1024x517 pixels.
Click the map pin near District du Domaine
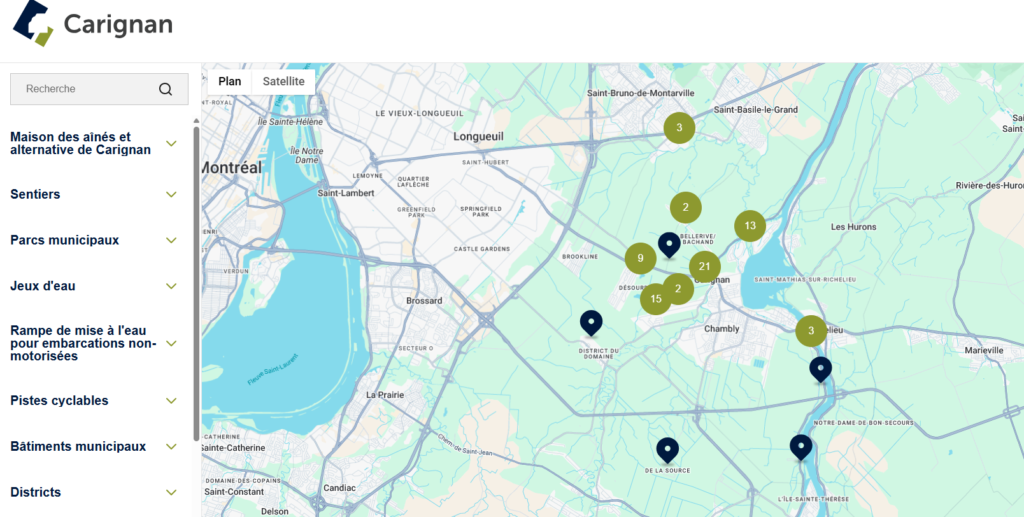591,323
